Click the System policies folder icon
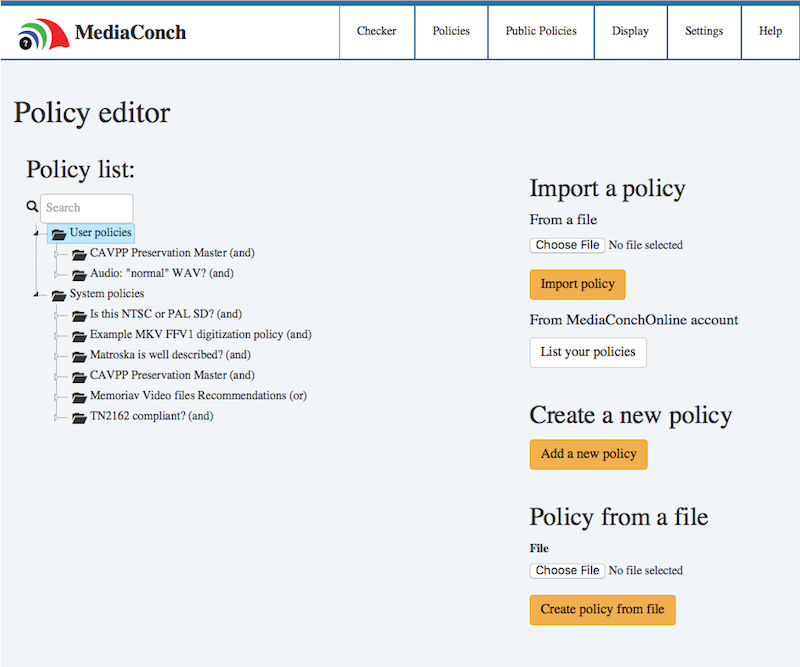This screenshot has height=667, width=800. pyautogui.click(x=58, y=294)
